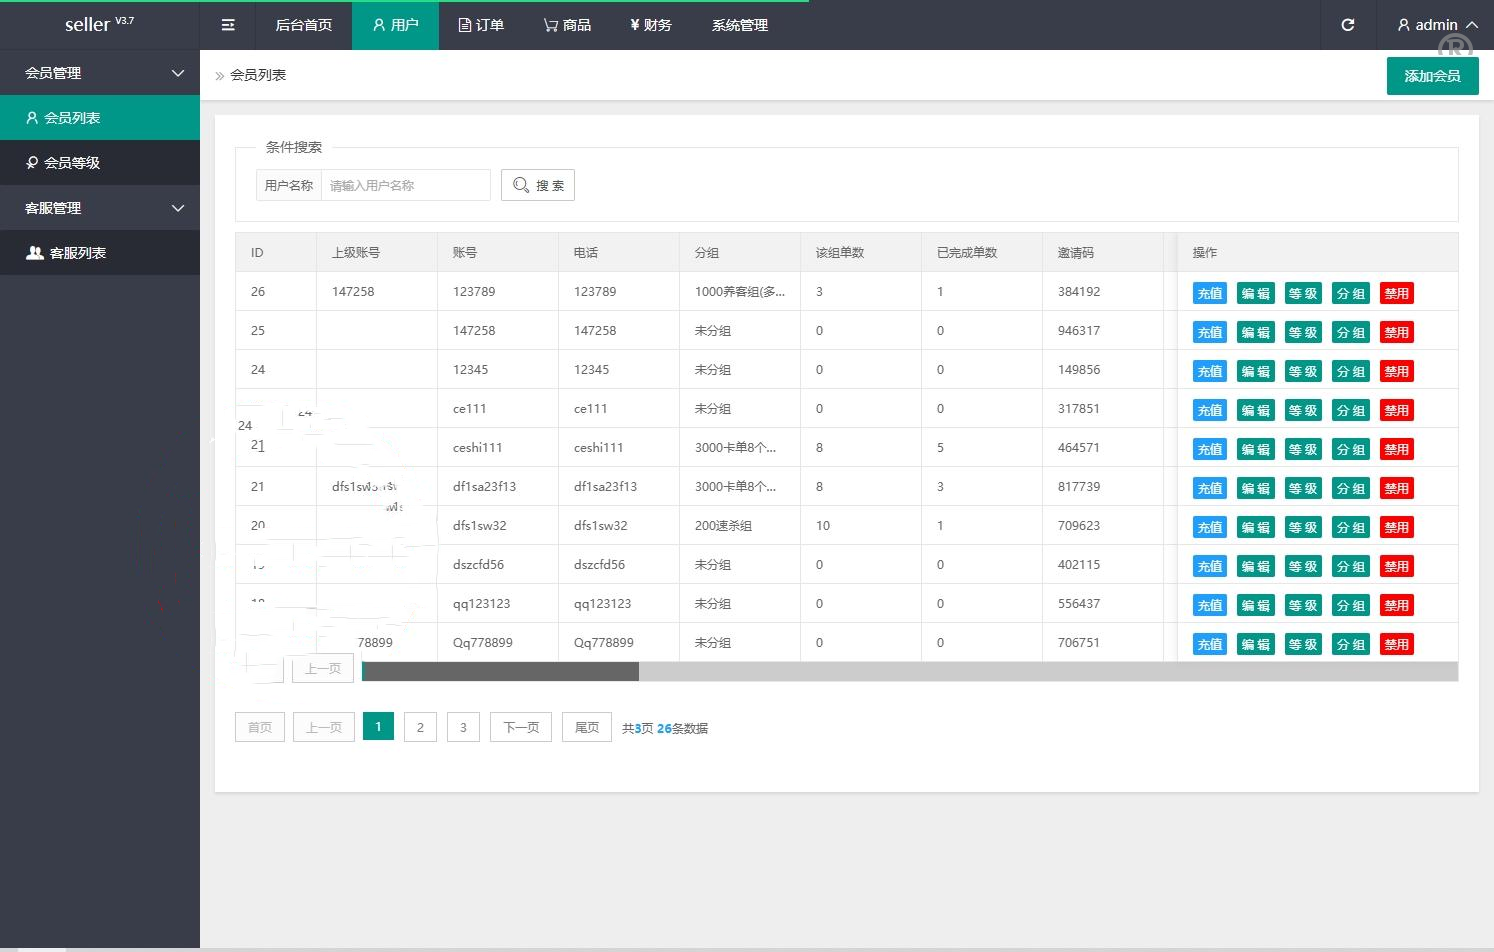Click 编辑 for user ce111
Screen dimensions: 1494x952
coord(1255,410)
